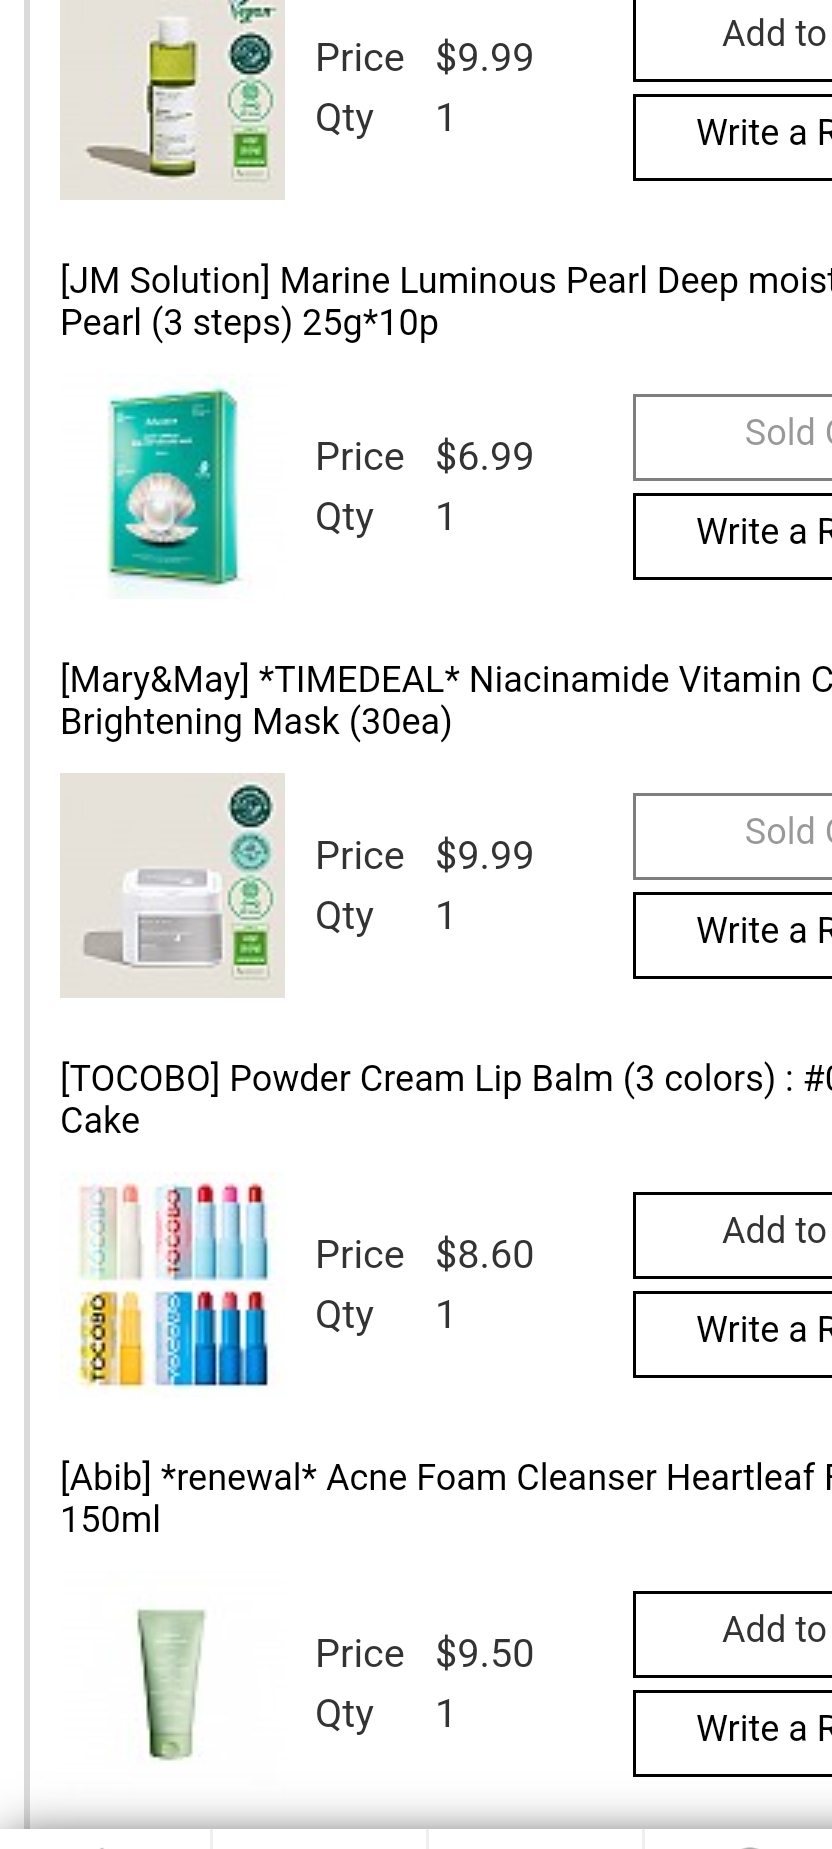
Task: Open Mary&May Niacinamide Vitamin C mask title
Action: pyautogui.click(x=445, y=700)
